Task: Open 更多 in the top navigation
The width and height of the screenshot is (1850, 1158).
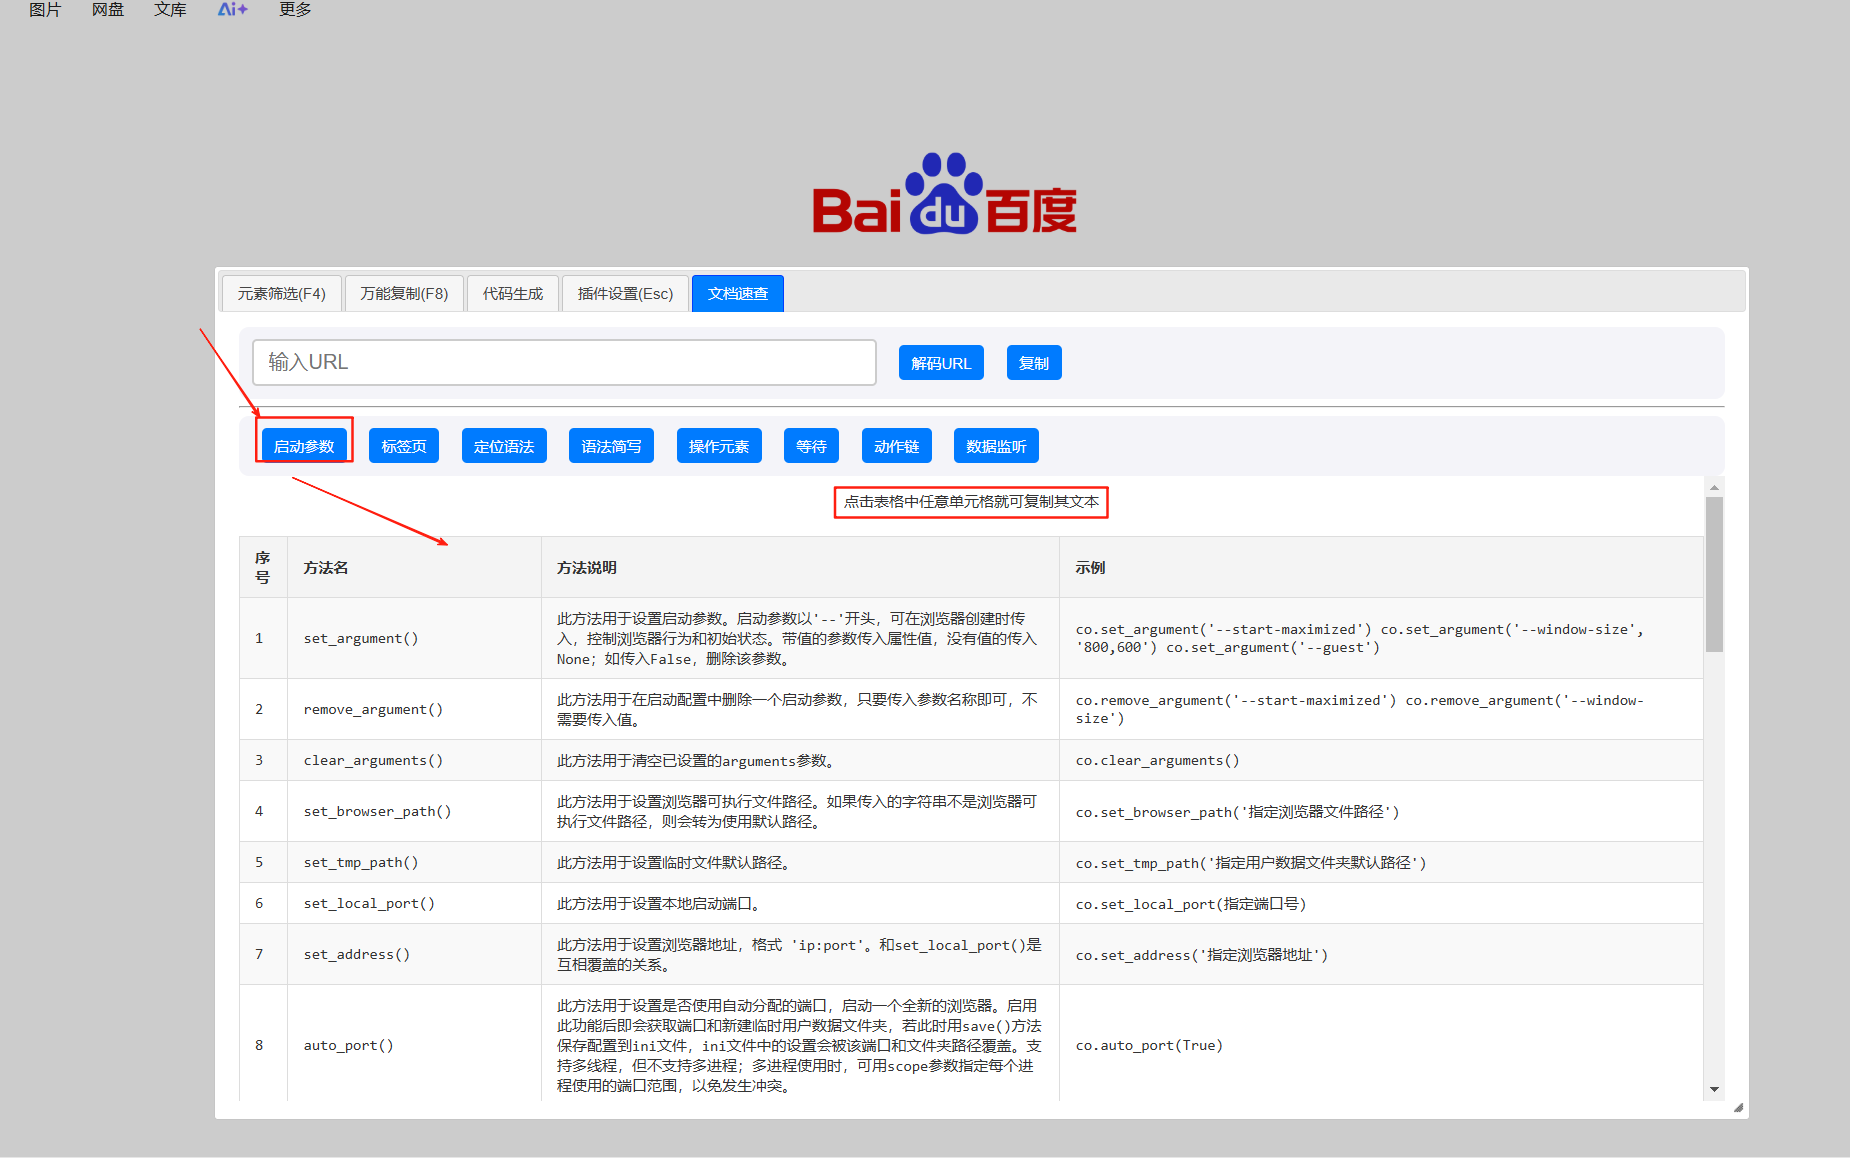Action: 295,10
